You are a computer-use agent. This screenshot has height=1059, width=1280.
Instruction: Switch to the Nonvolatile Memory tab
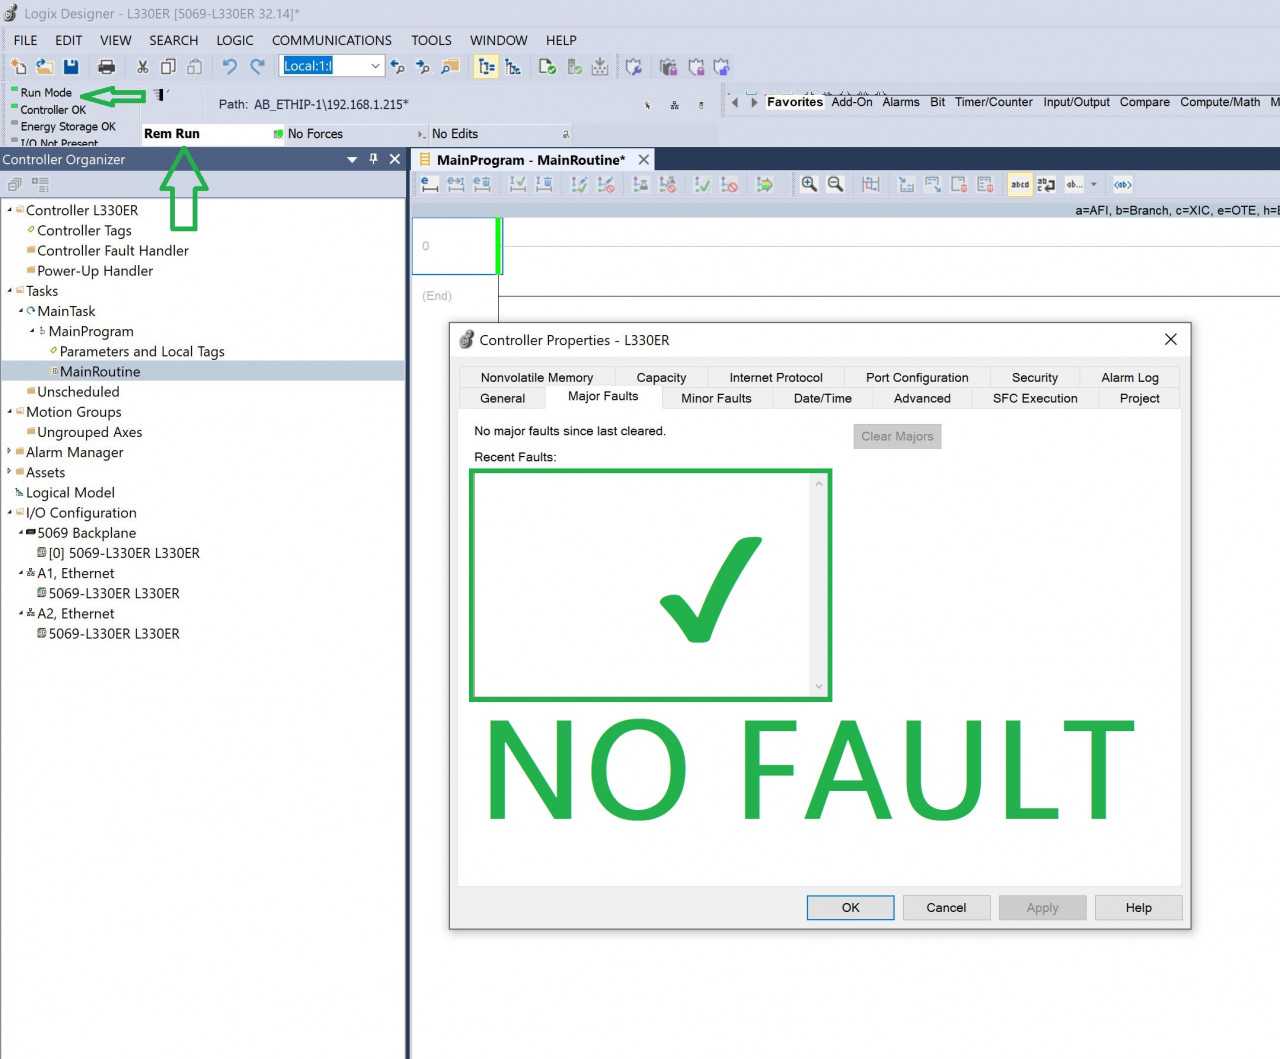537,377
